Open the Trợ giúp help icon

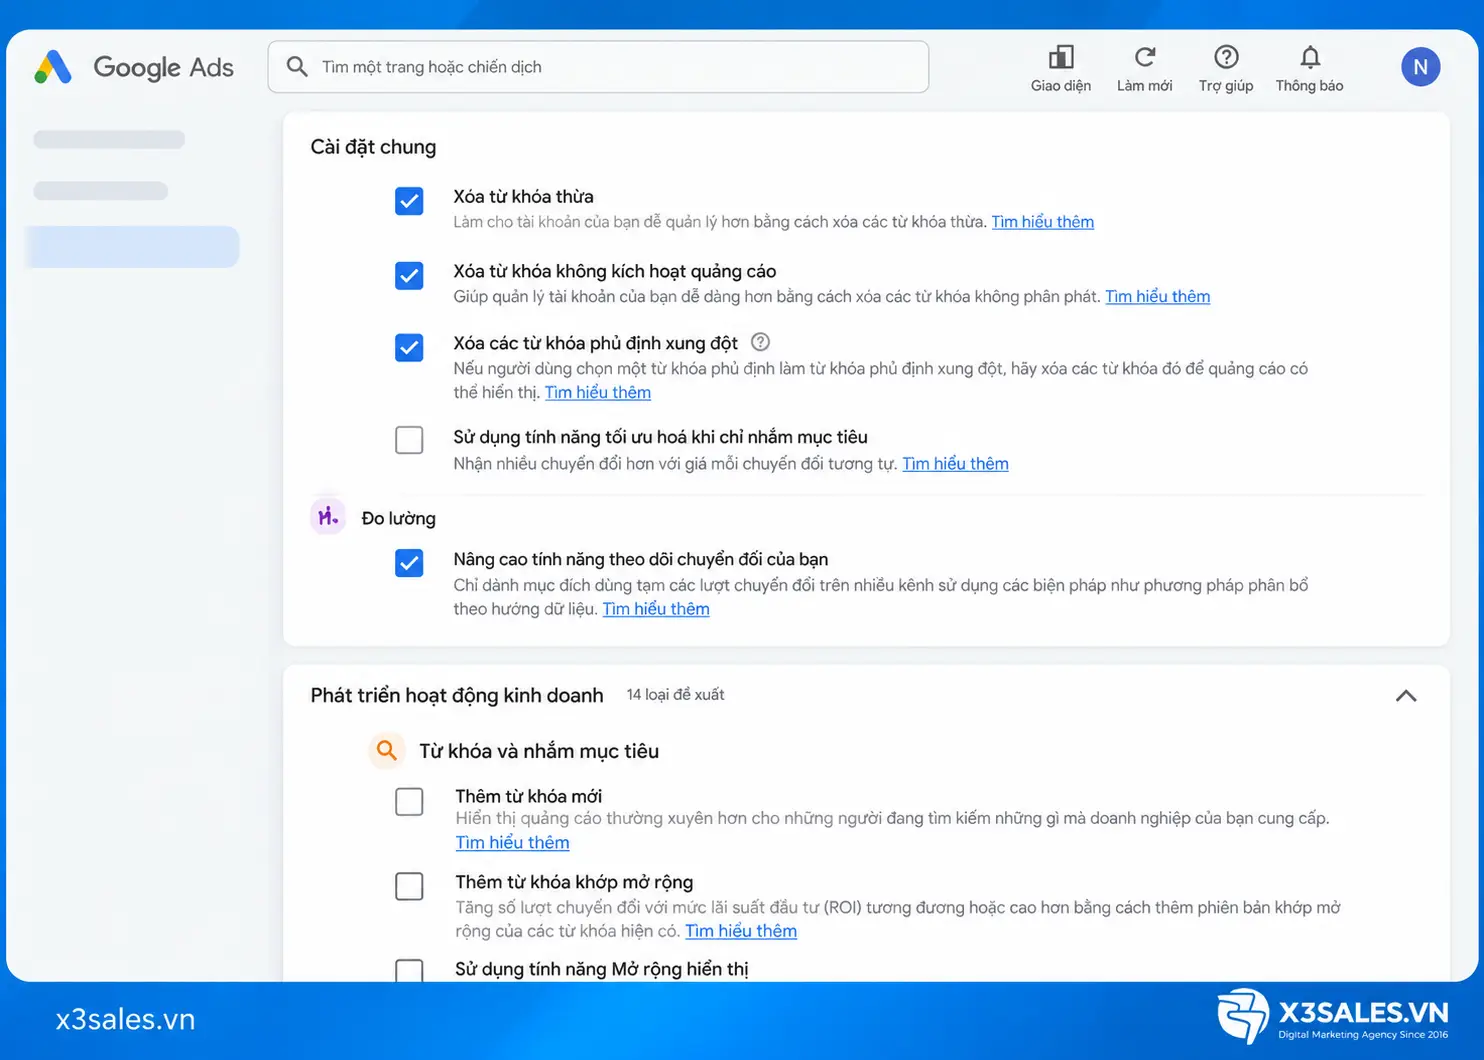[x=1226, y=57]
